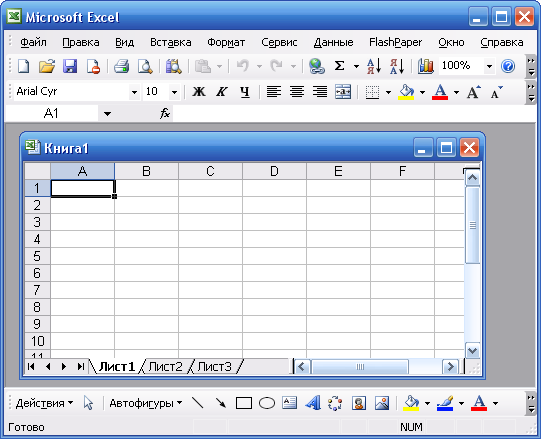Open the Данные menu

pyautogui.click(x=333, y=42)
